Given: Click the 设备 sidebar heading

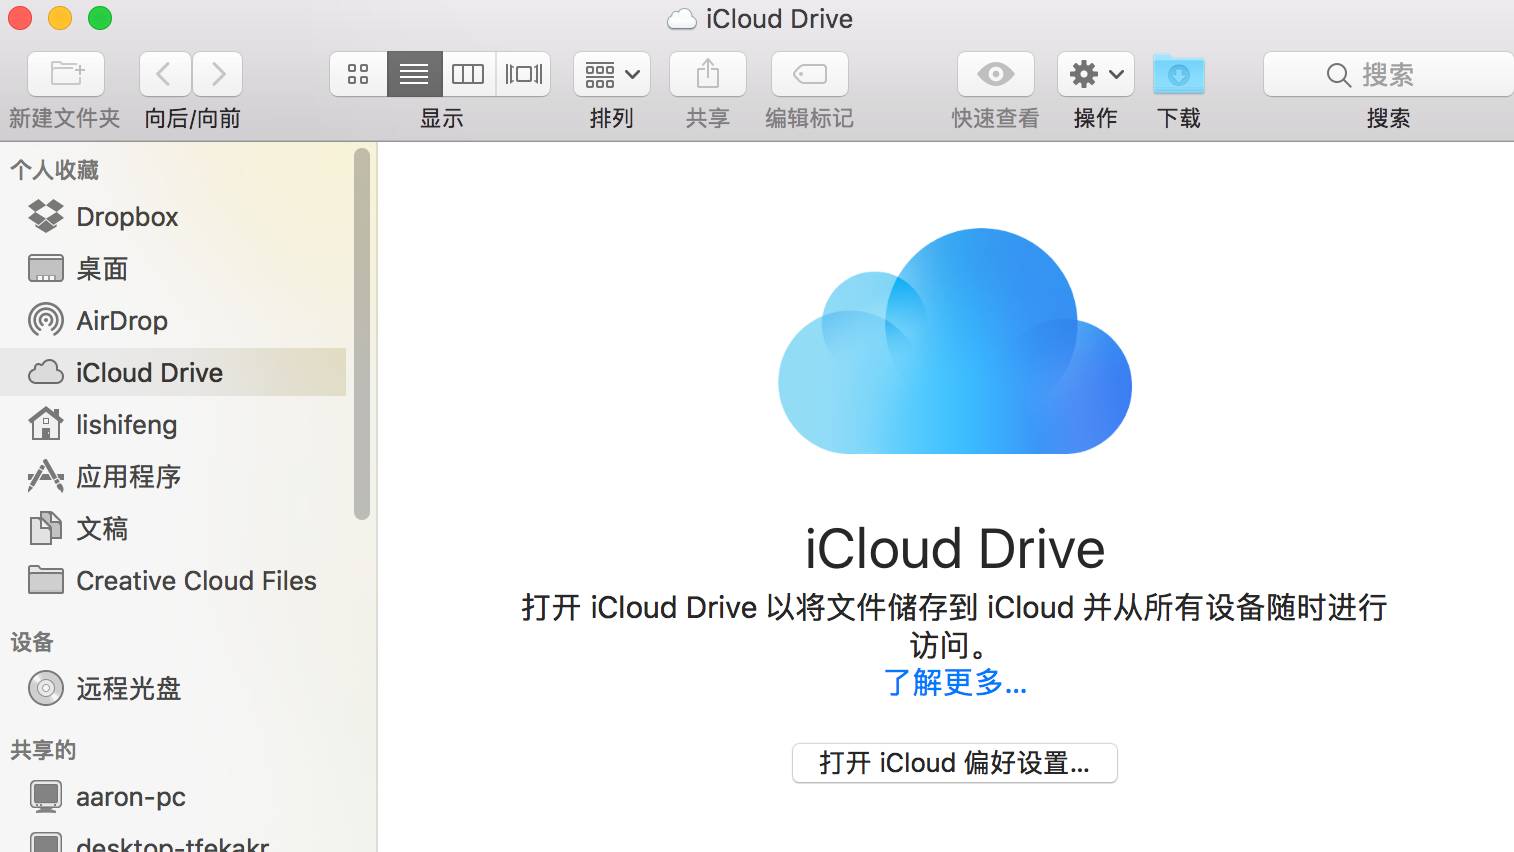Looking at the screenshot, I should click(32, 642).
